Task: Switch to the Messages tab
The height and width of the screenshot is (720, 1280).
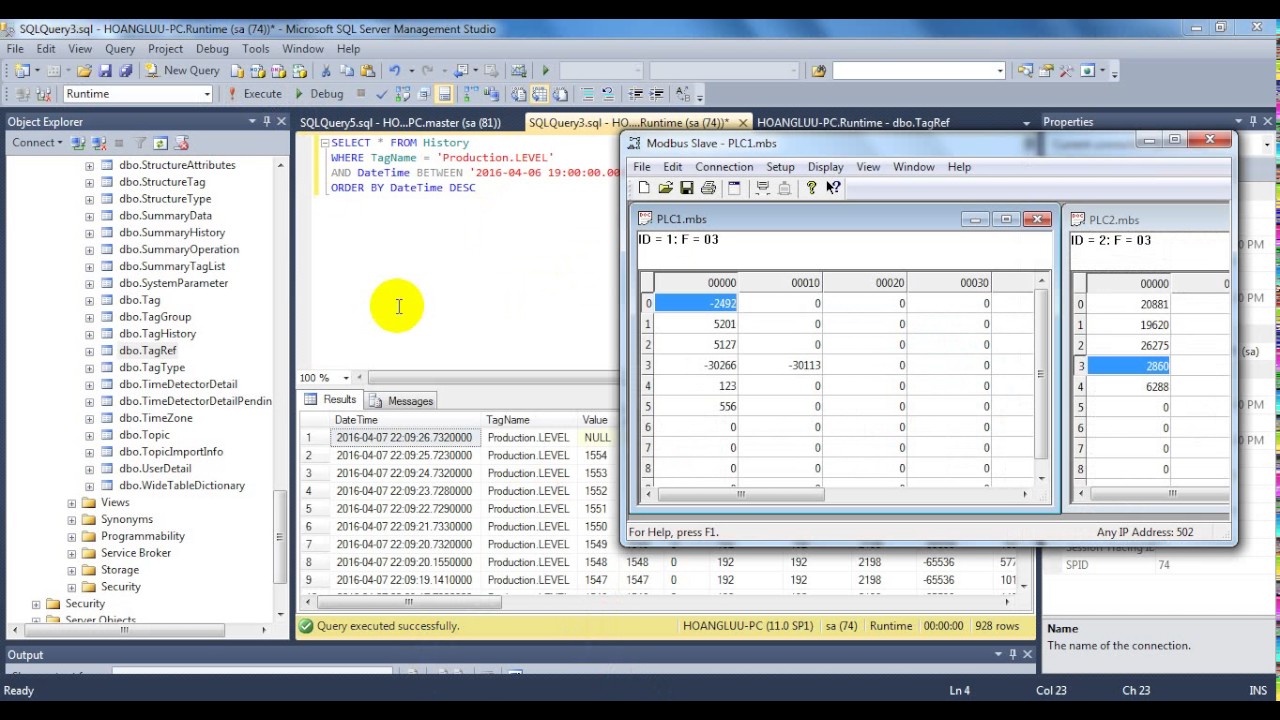Action: point(401,401)
